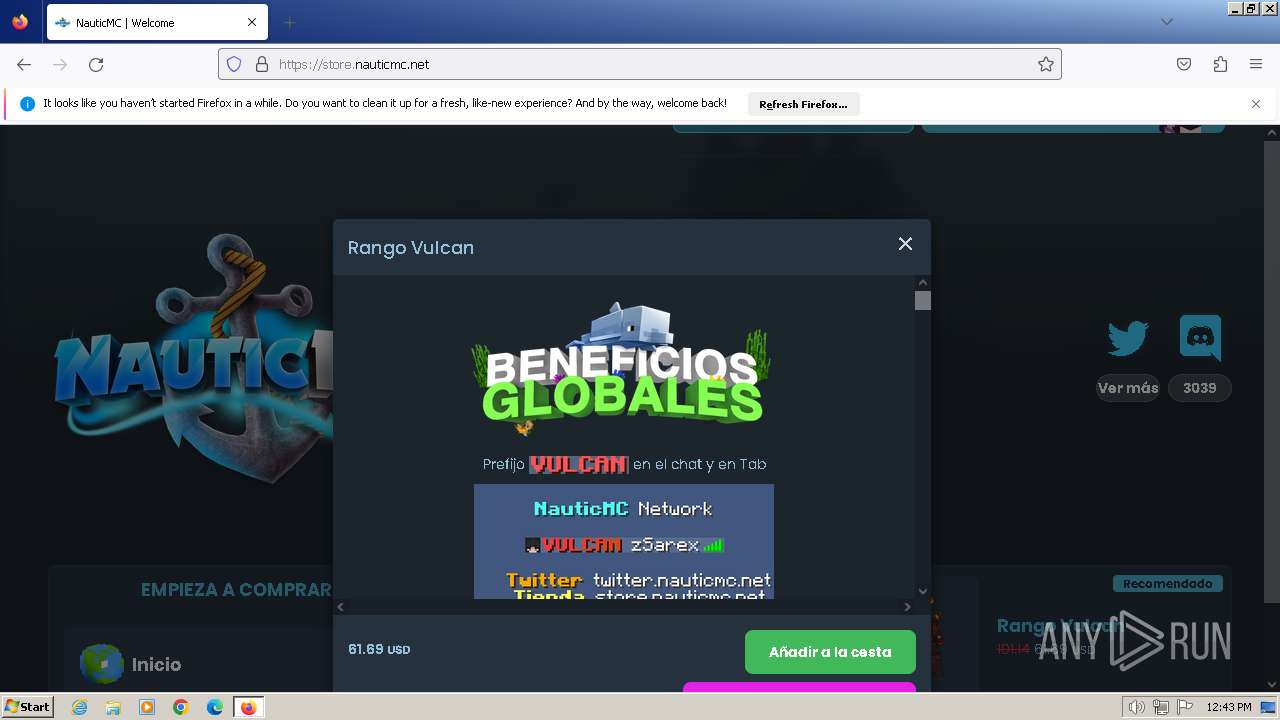Close the NauticMC Welcome tab

tap(252, 22)
